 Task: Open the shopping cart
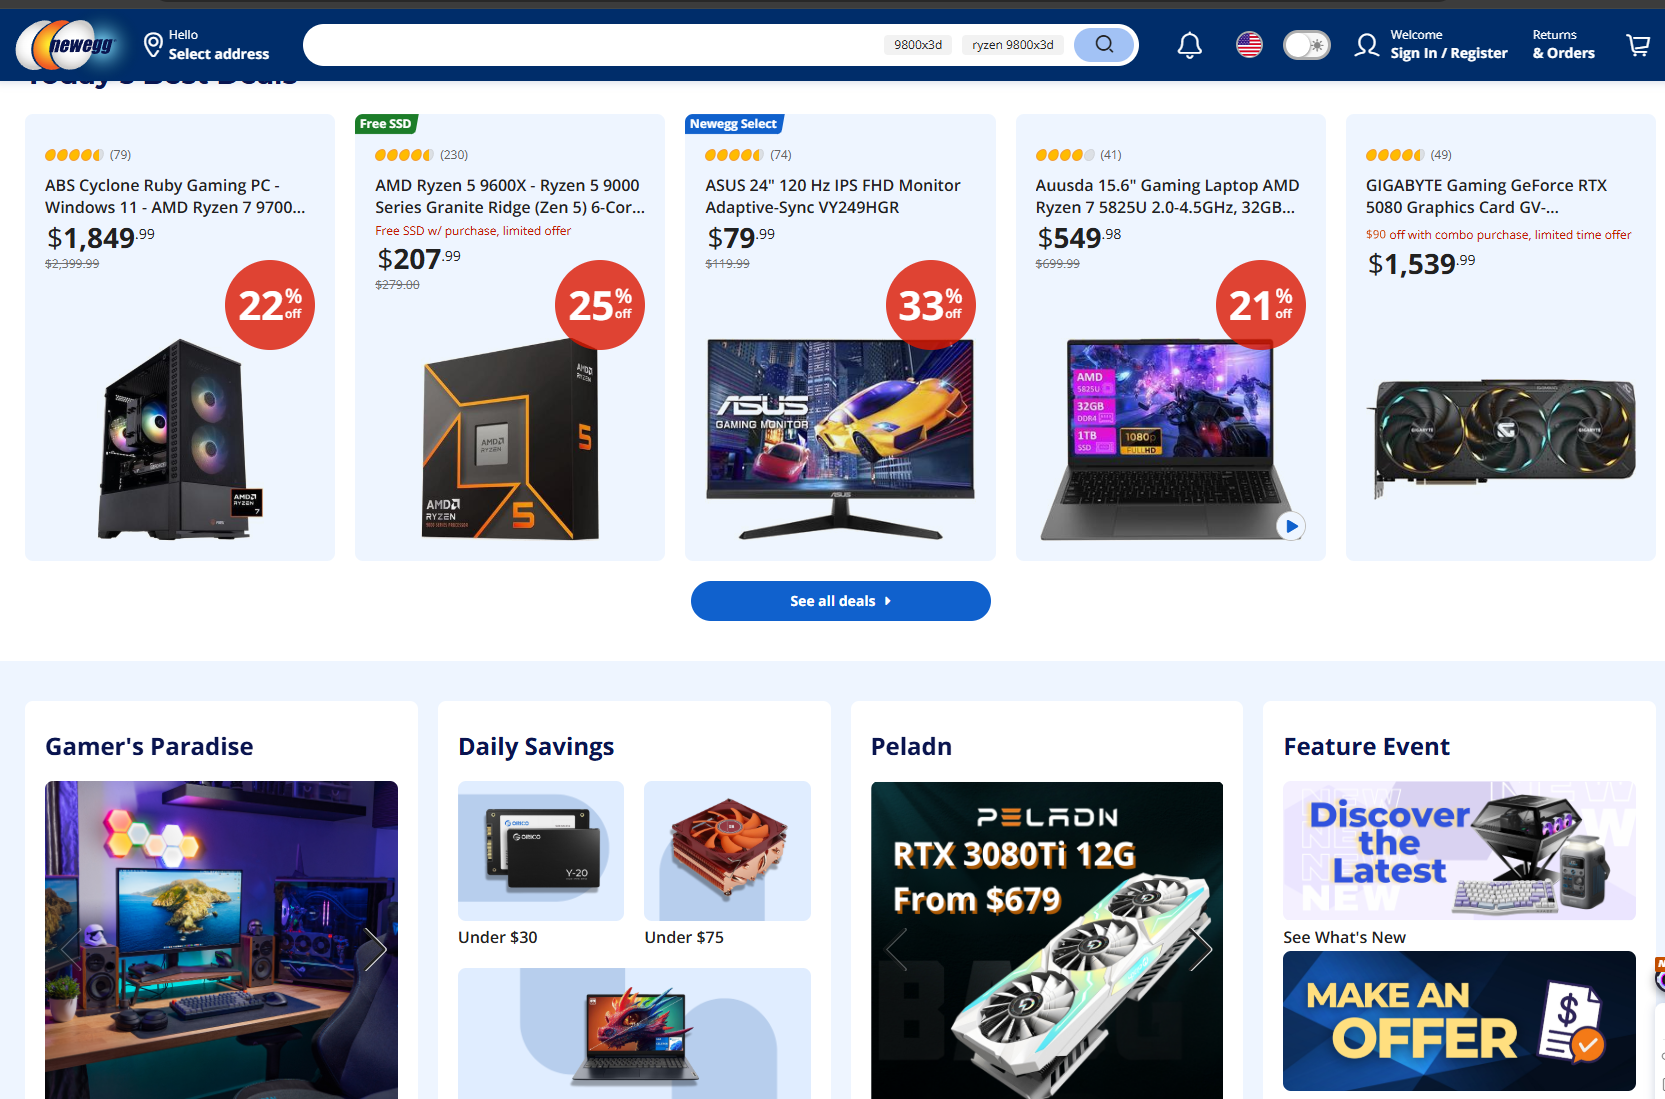(x=1638, y=45)
